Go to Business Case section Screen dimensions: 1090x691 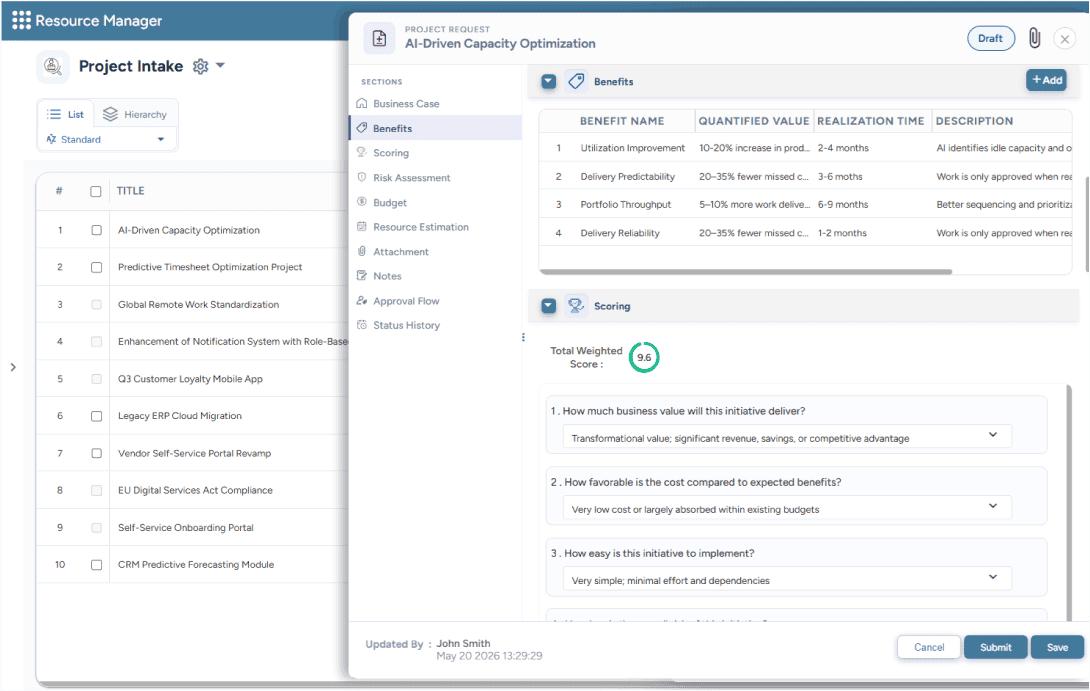(406, 104)
